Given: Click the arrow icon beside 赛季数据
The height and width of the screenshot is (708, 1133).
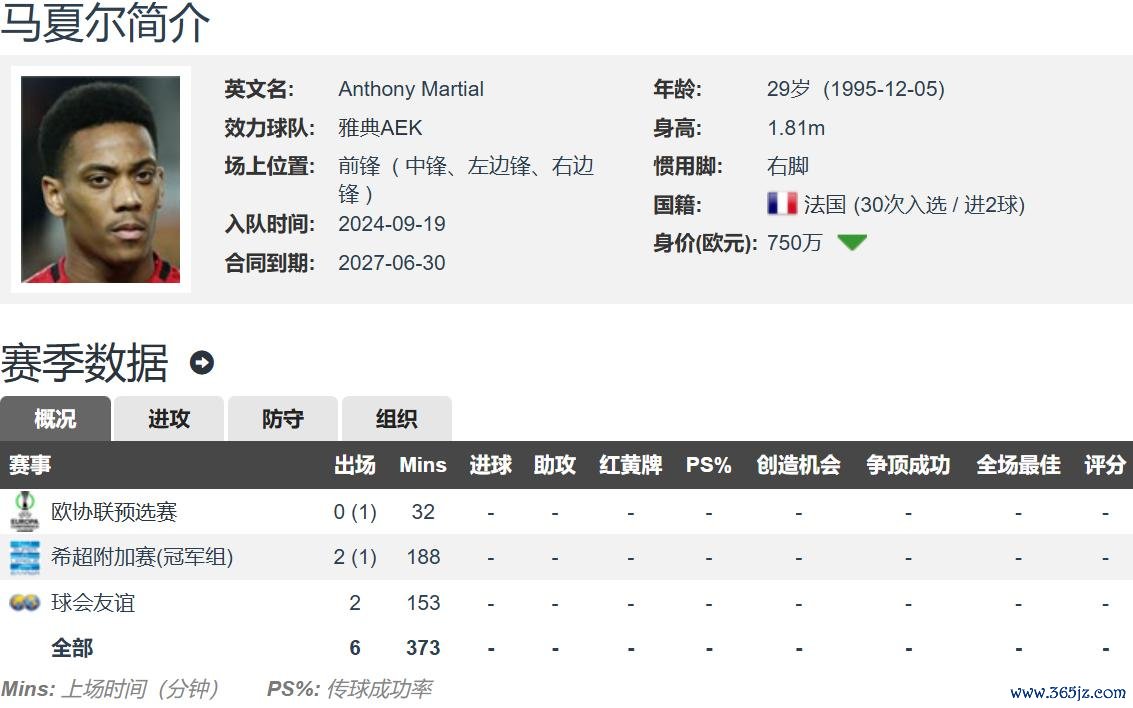Looking at the screenshot, I should pos(202,363).
